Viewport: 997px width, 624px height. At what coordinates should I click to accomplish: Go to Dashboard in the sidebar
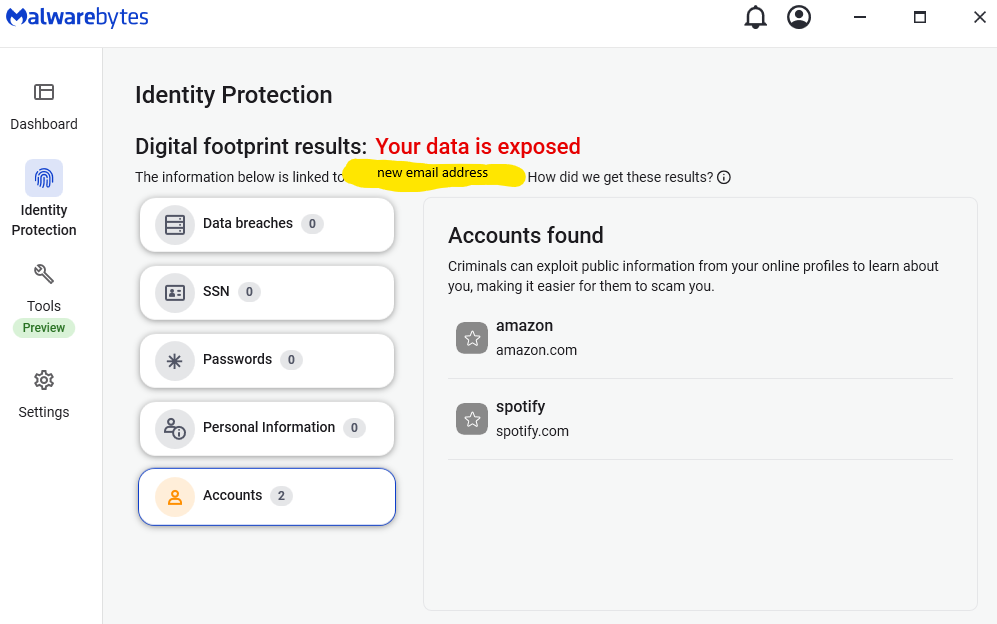pos(44,107)
